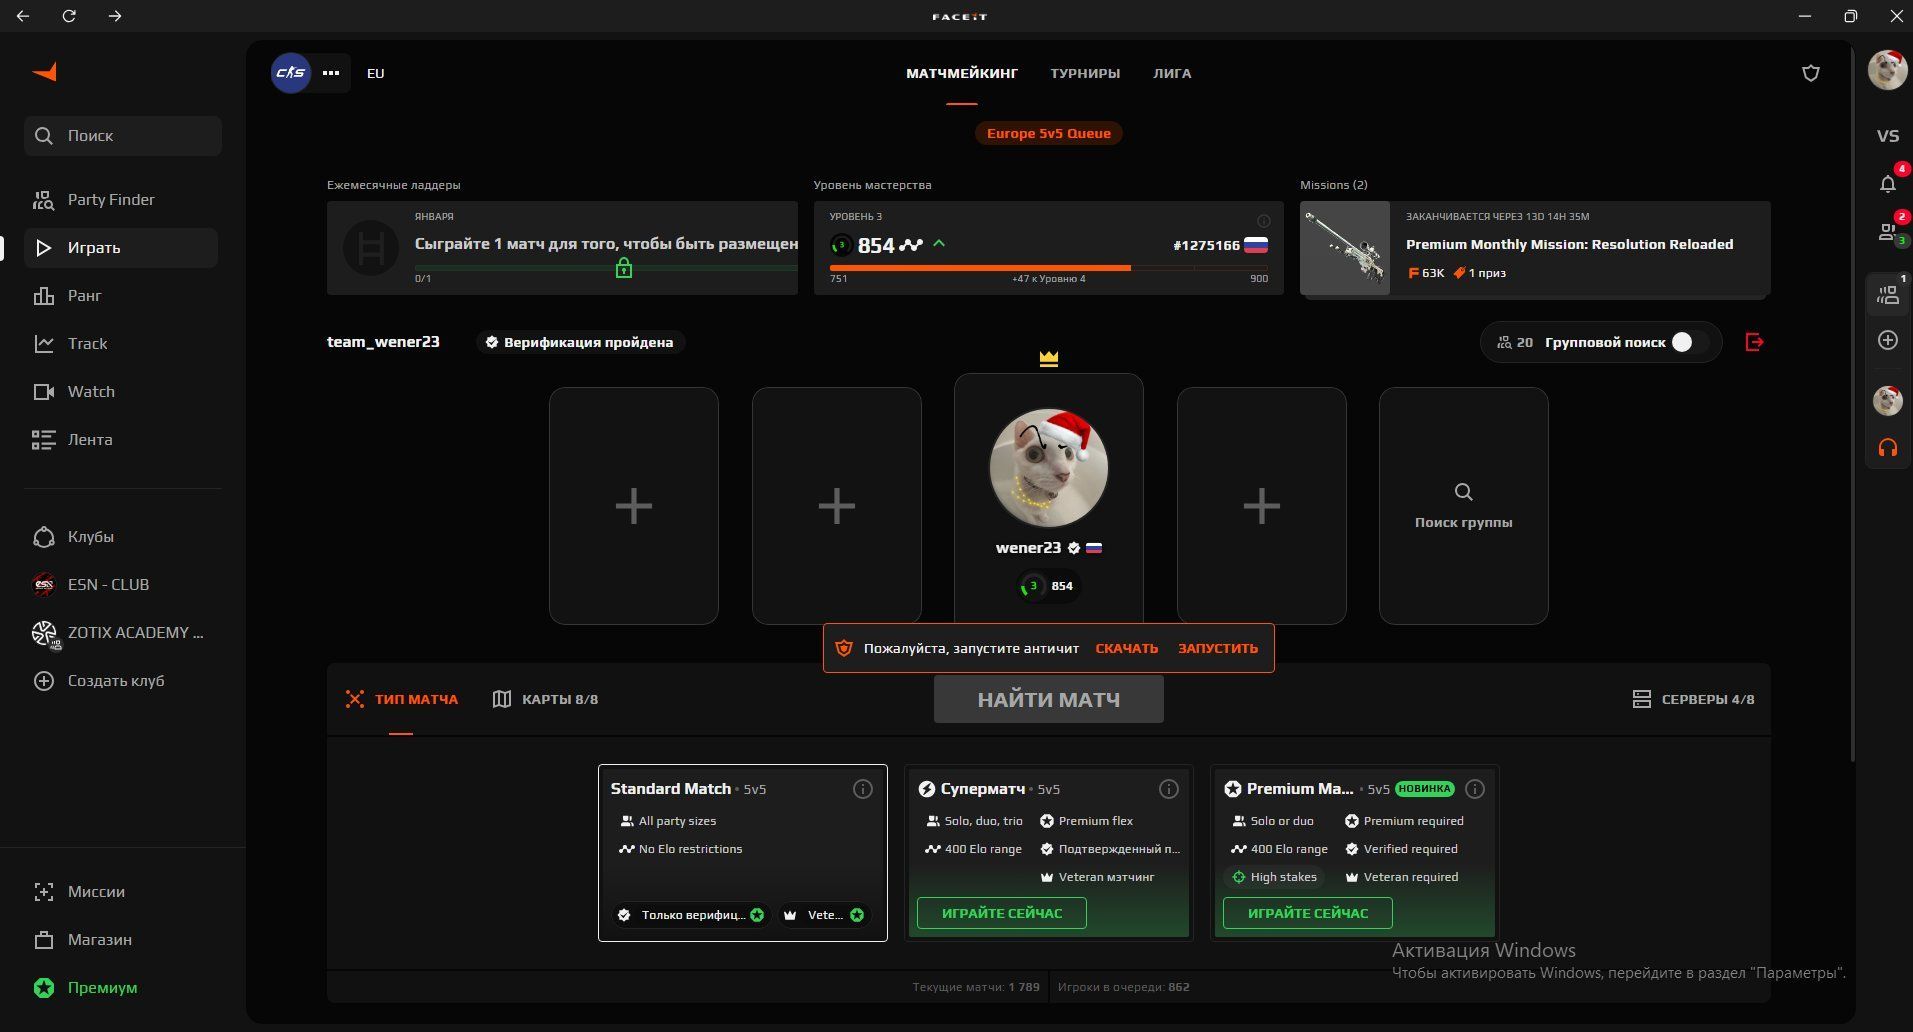Open headset support icon in right sidebar
The image size is (1913, 1032).
(1887, 448)
